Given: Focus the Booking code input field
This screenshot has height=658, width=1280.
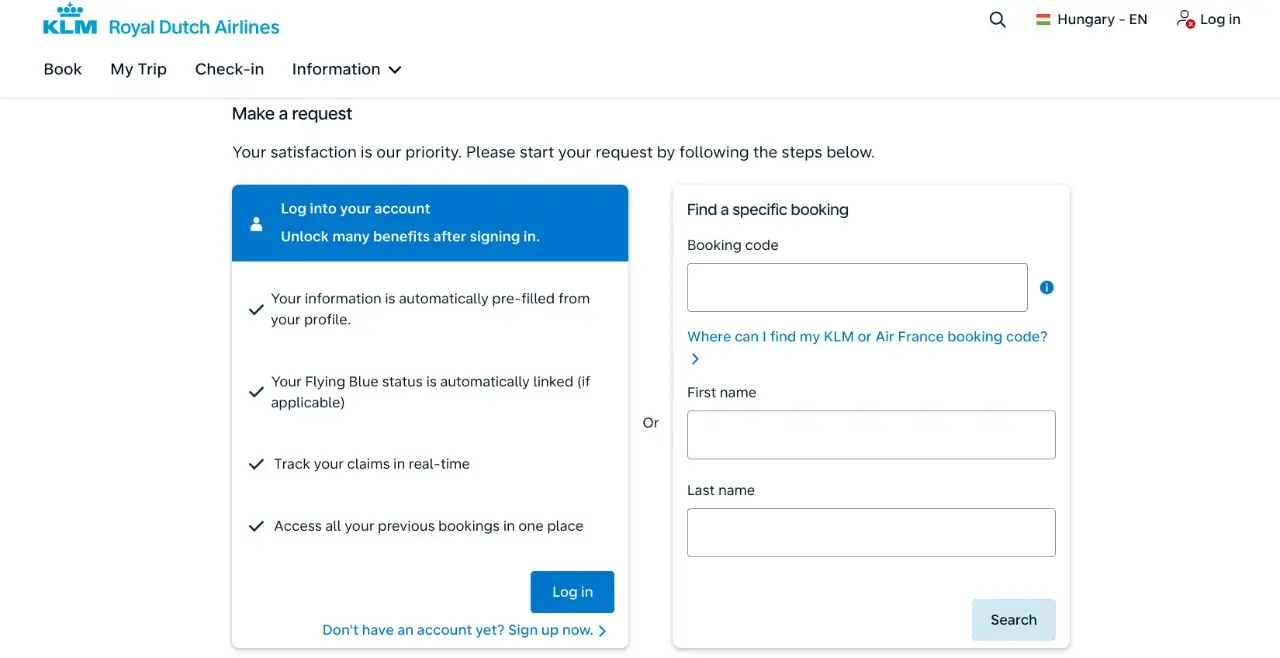Looking at the screenshot, I should tap(857, 287).
